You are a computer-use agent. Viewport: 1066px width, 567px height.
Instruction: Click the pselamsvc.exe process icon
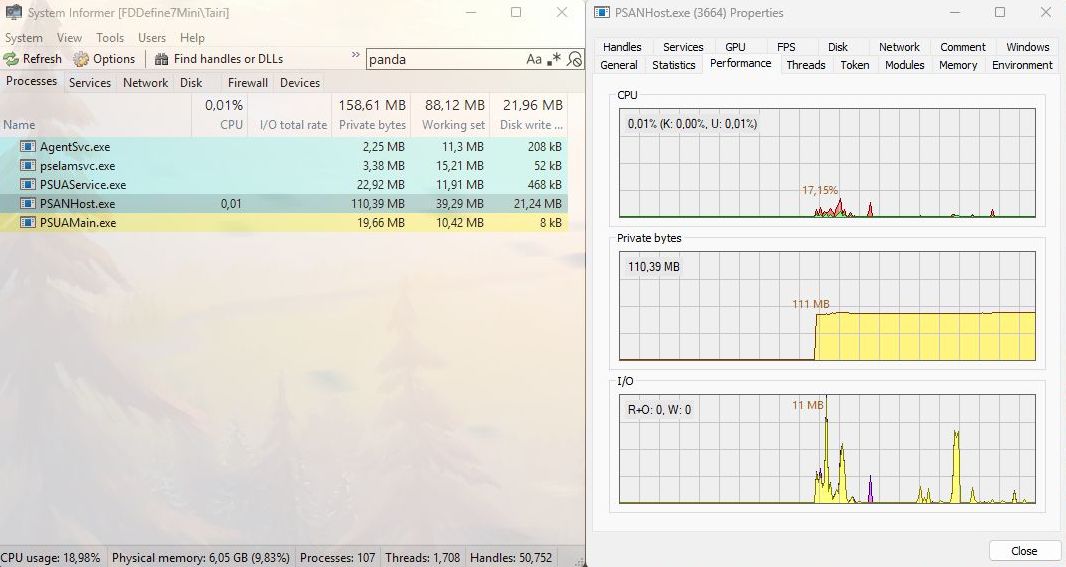click(x=28, y=166)
